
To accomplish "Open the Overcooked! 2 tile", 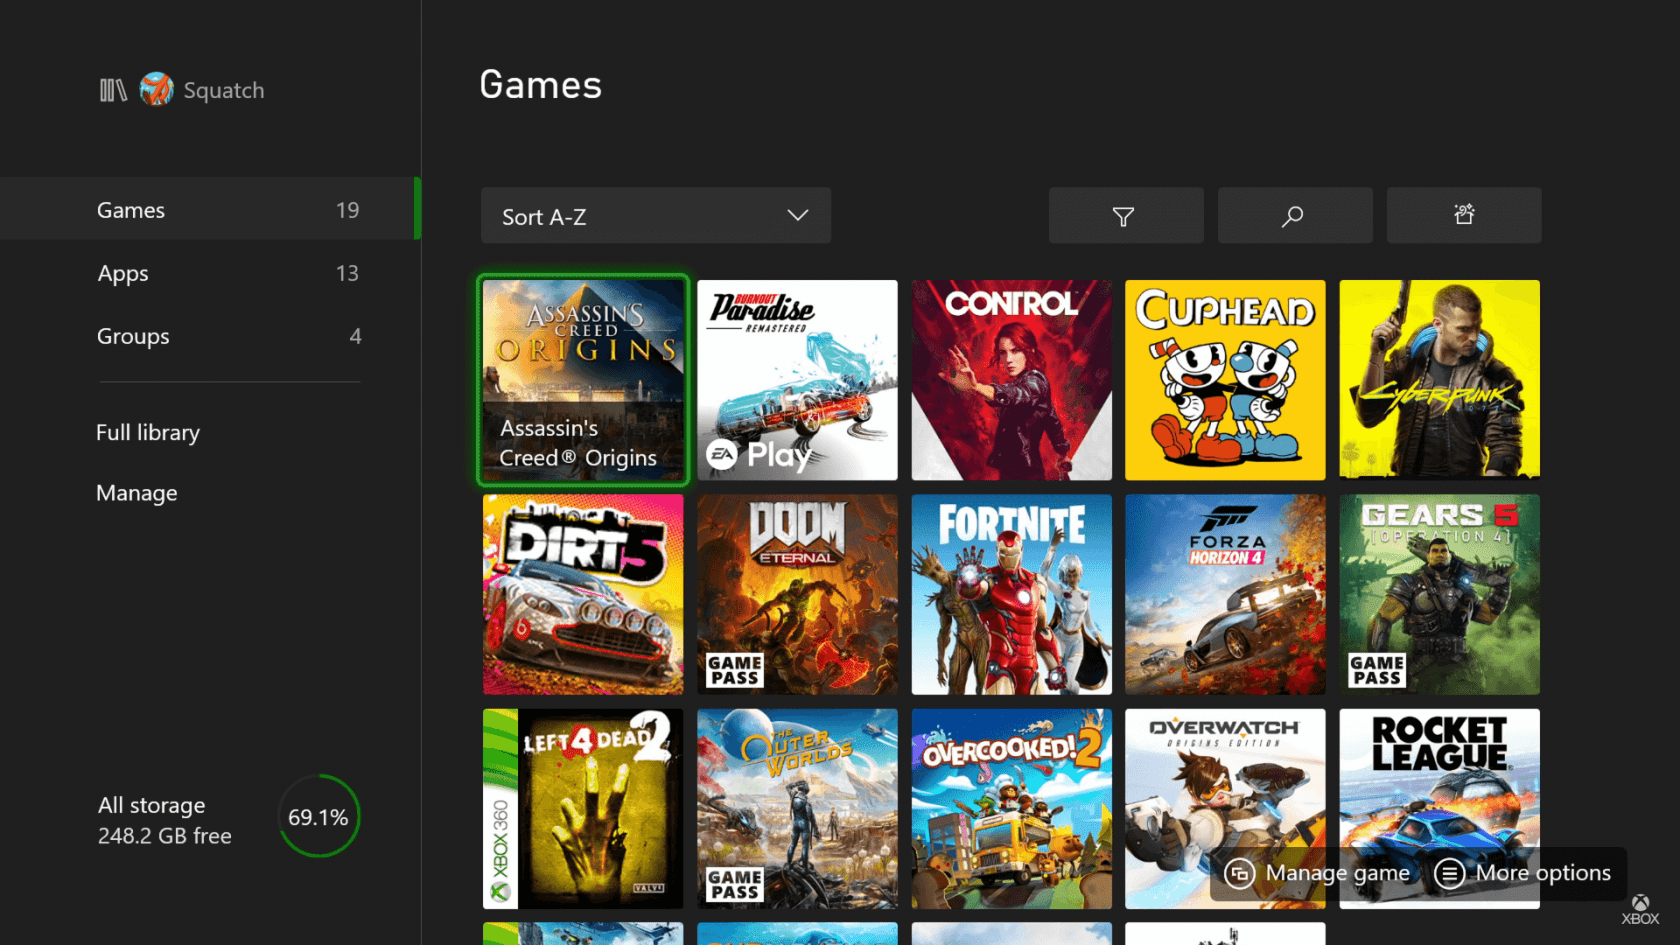I will (x=1011, y=809).
